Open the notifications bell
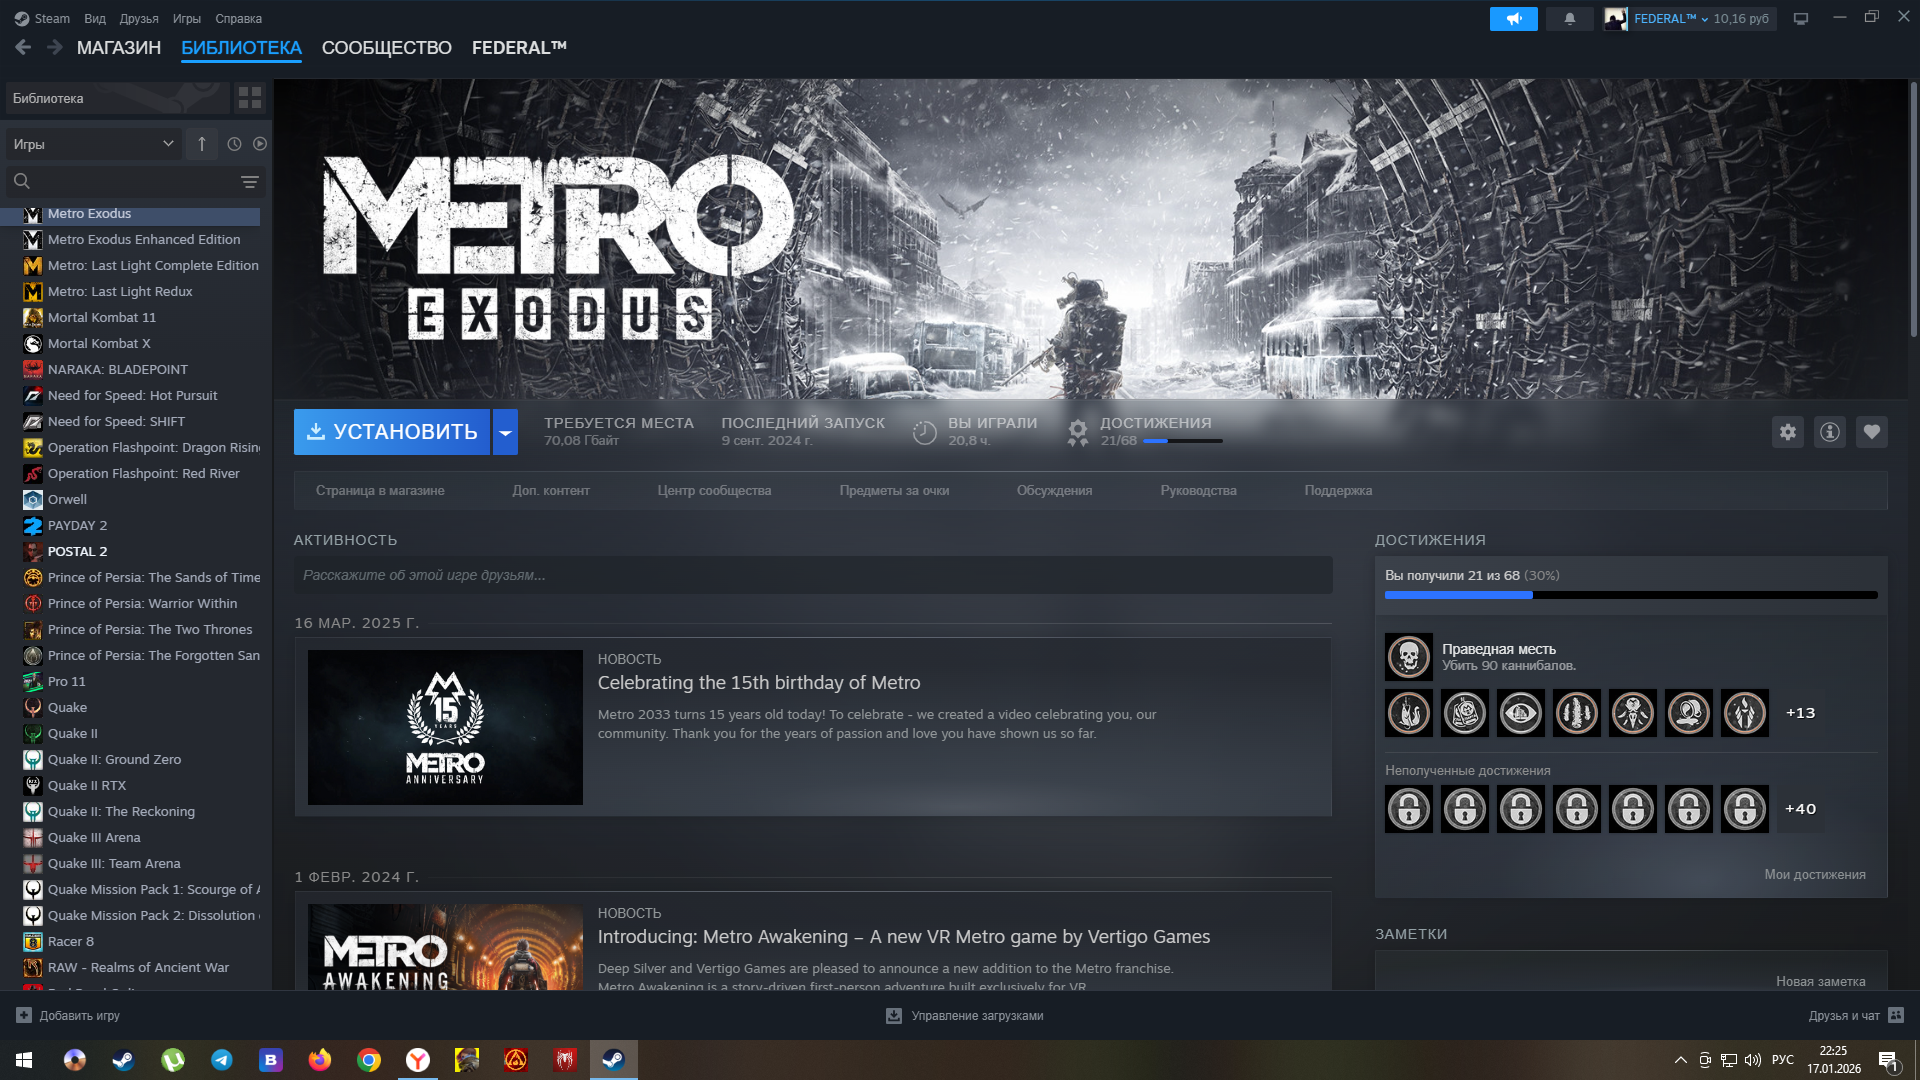 1569,19
